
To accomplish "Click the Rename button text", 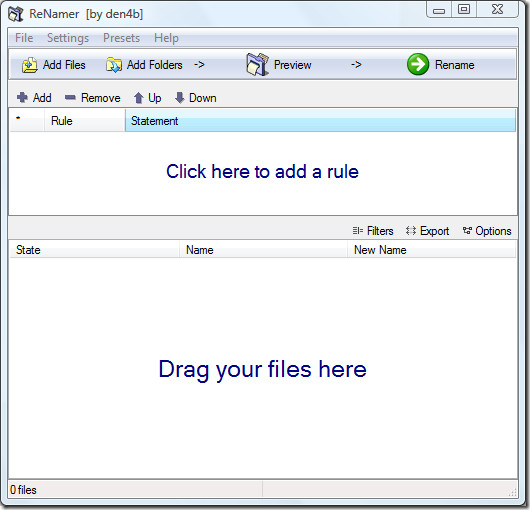I will coord(455,65).
